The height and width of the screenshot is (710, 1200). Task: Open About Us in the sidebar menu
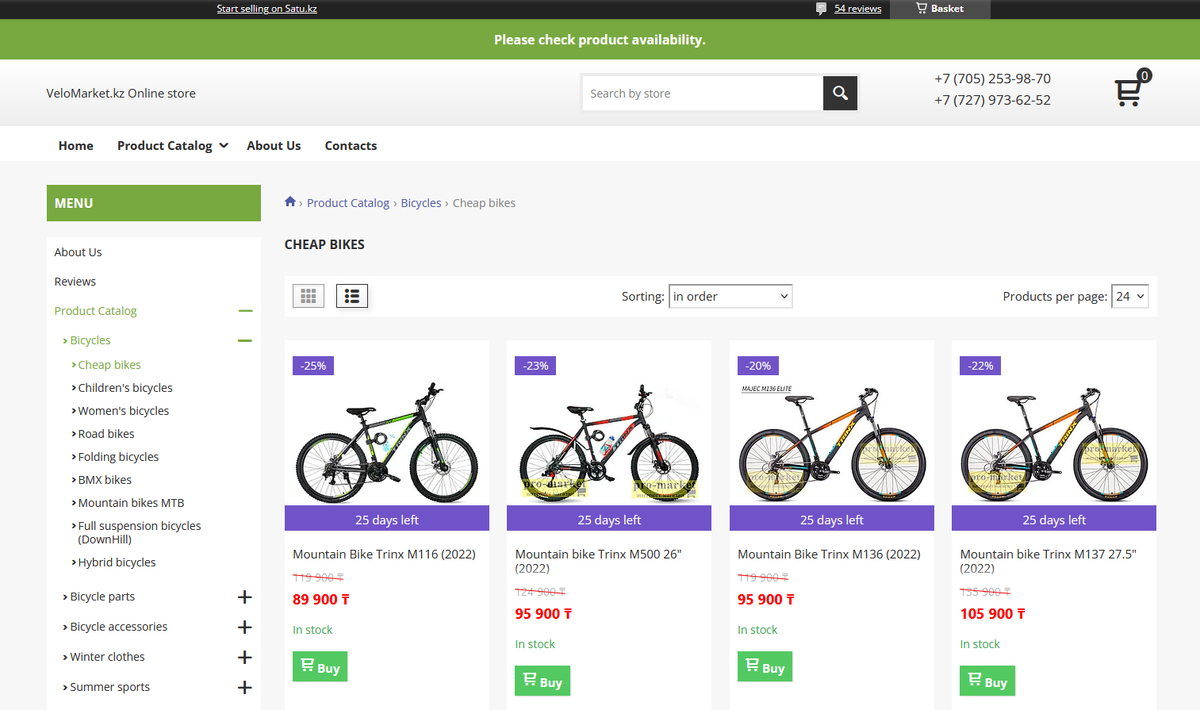(78, 252)
